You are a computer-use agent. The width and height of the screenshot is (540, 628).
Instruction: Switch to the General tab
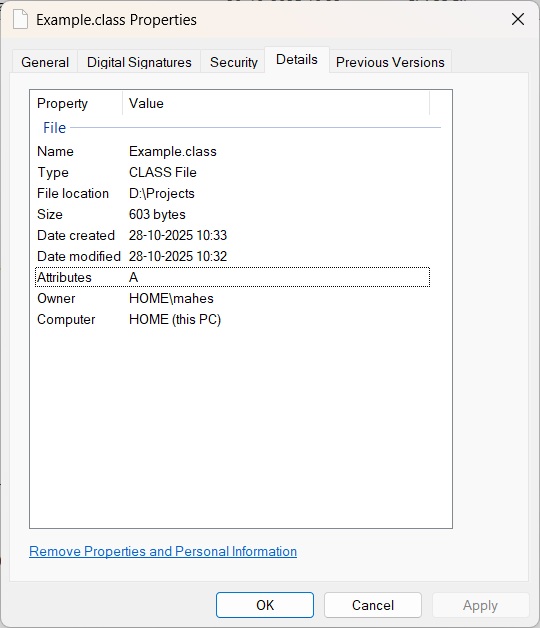pos(45,62)
